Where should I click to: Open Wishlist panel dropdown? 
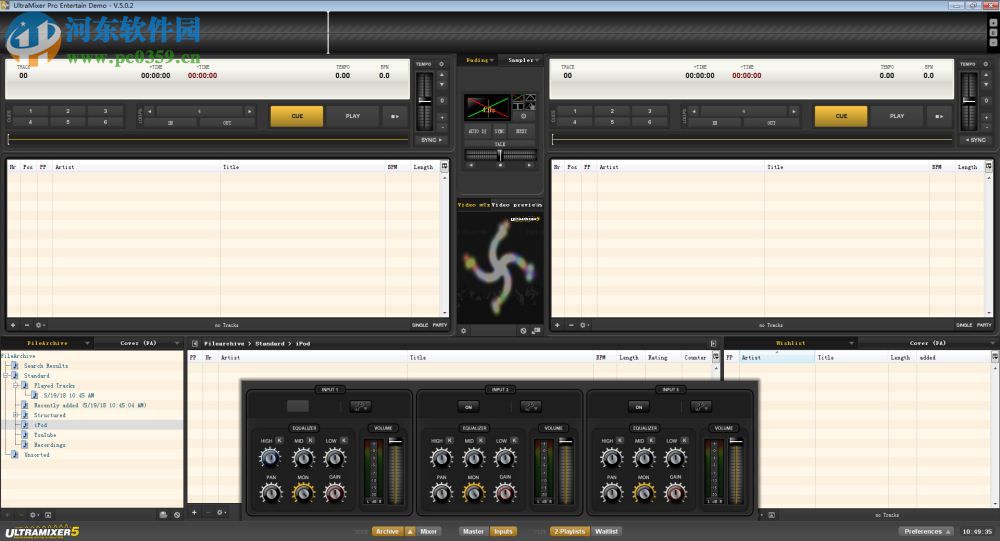click(851, 343)
